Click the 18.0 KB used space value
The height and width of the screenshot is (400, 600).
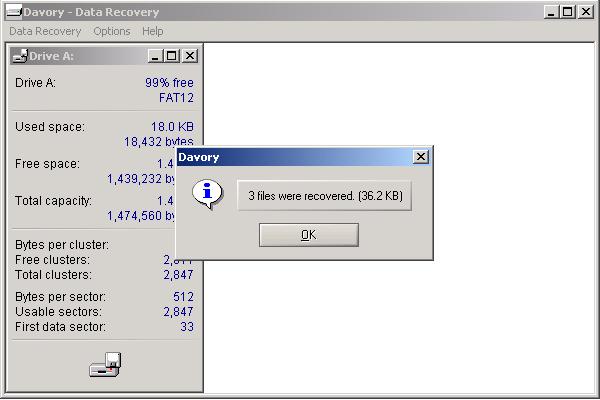pyautogui.click(x=171, y=127)
